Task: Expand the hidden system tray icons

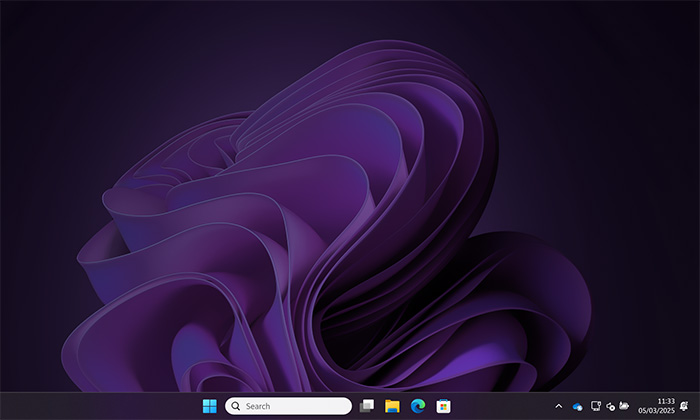Action: pos(558,406)
